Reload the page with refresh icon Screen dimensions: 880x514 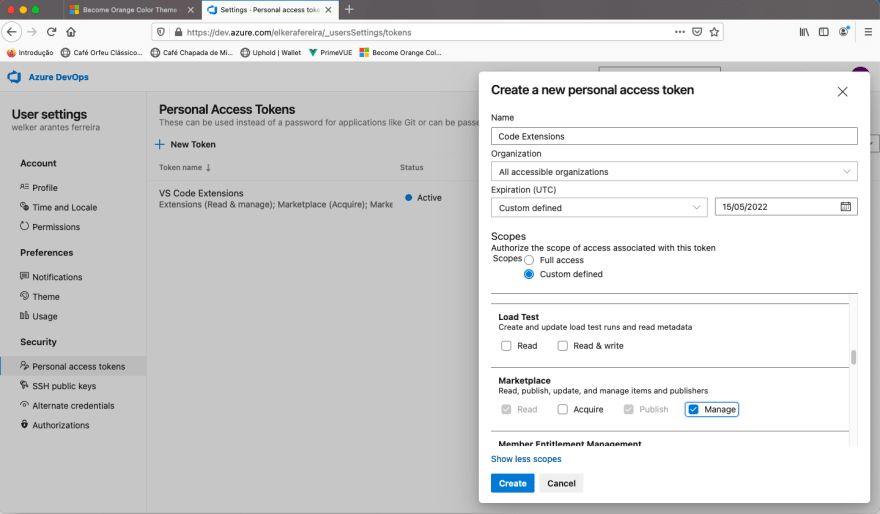click(52, 32)
